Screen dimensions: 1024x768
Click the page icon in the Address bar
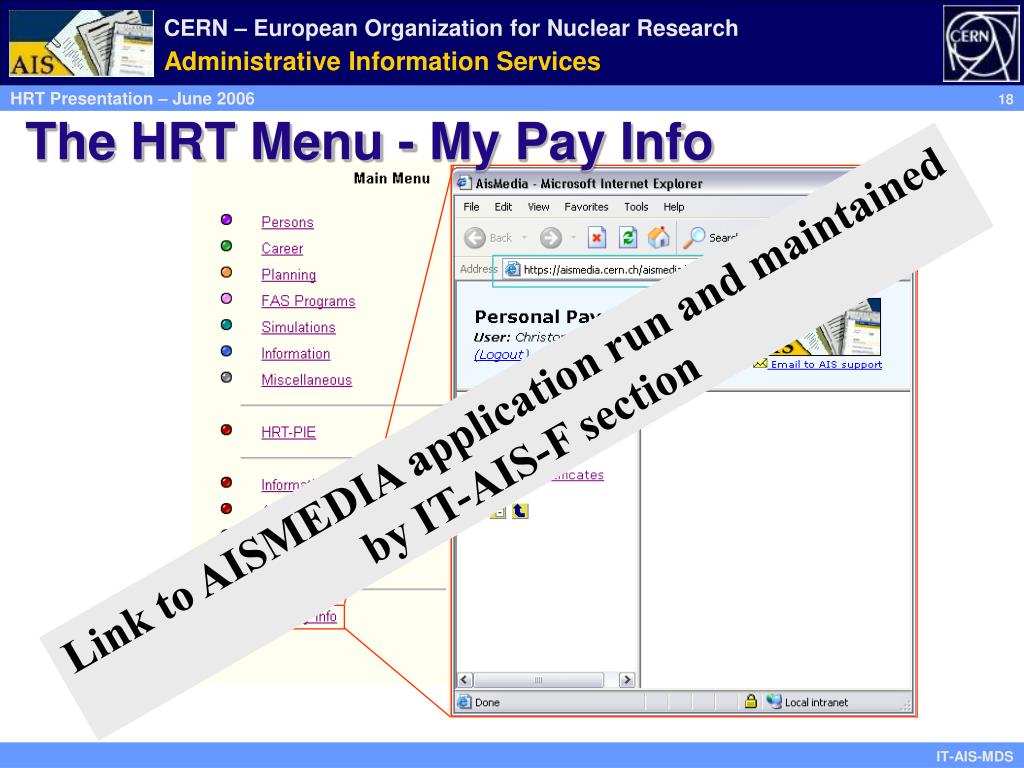(x=513, y=269)
